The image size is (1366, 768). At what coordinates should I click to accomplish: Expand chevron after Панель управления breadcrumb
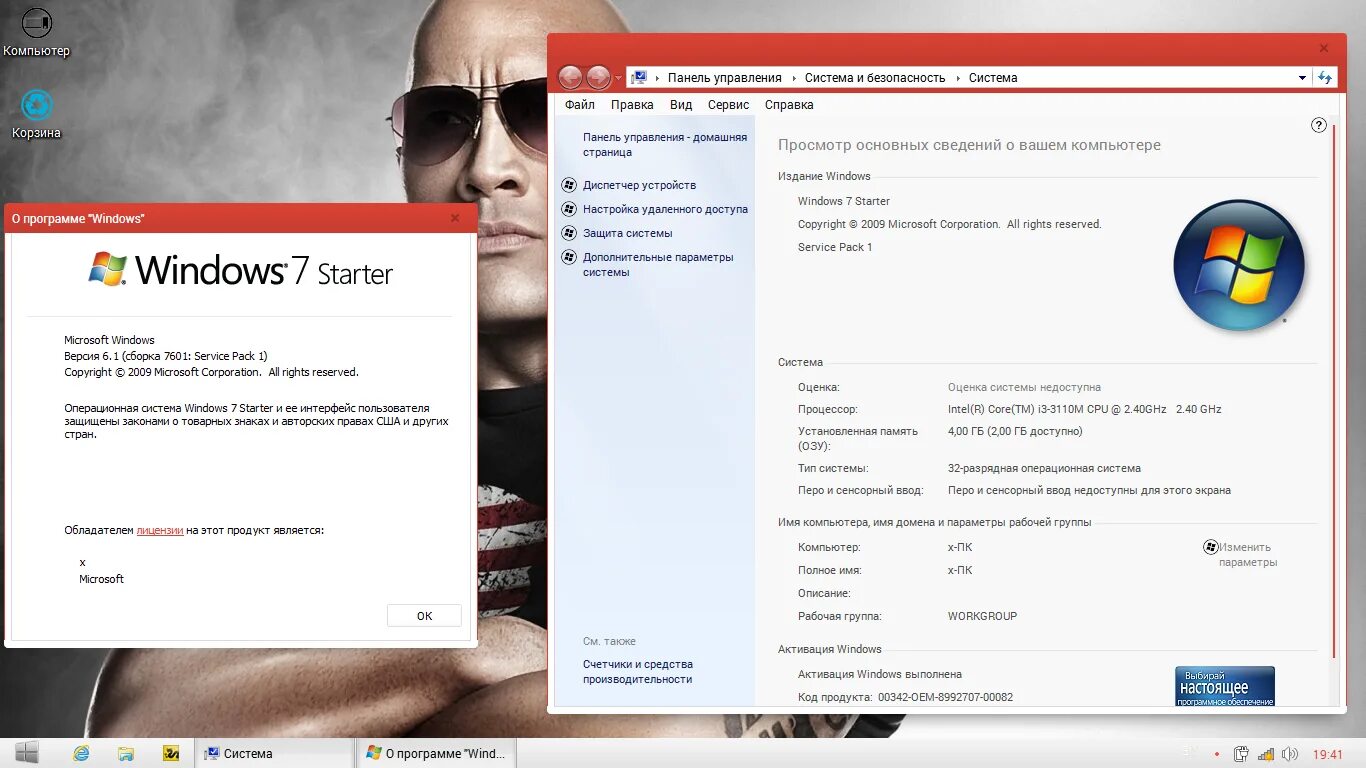pos(794,77)
